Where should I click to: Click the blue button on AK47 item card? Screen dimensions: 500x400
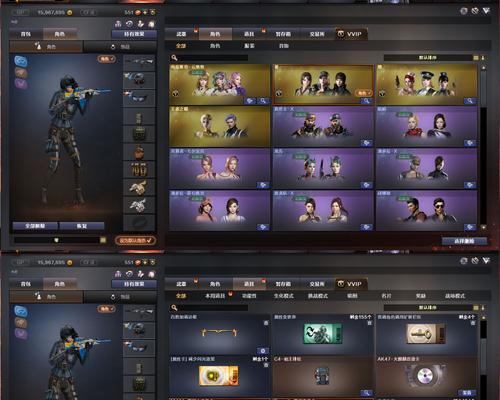coord(467,393)
